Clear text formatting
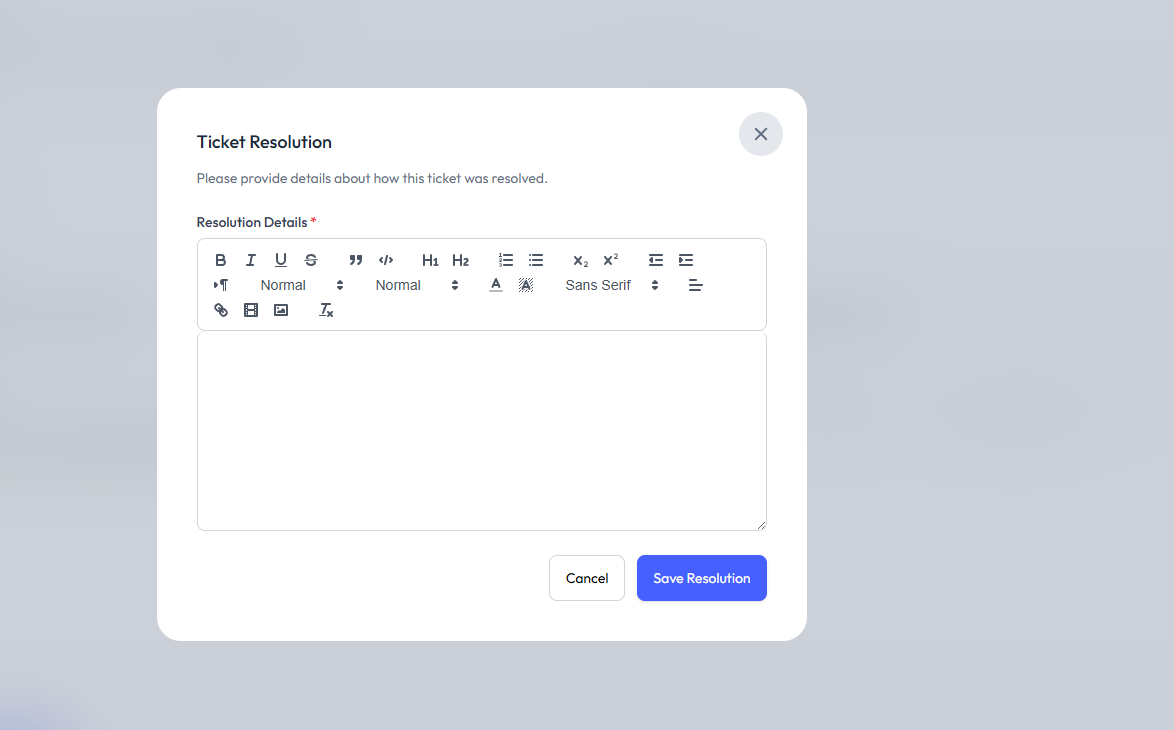This screenshot has width=1174, height=730. pyautogui.click(x=326, y=310)
